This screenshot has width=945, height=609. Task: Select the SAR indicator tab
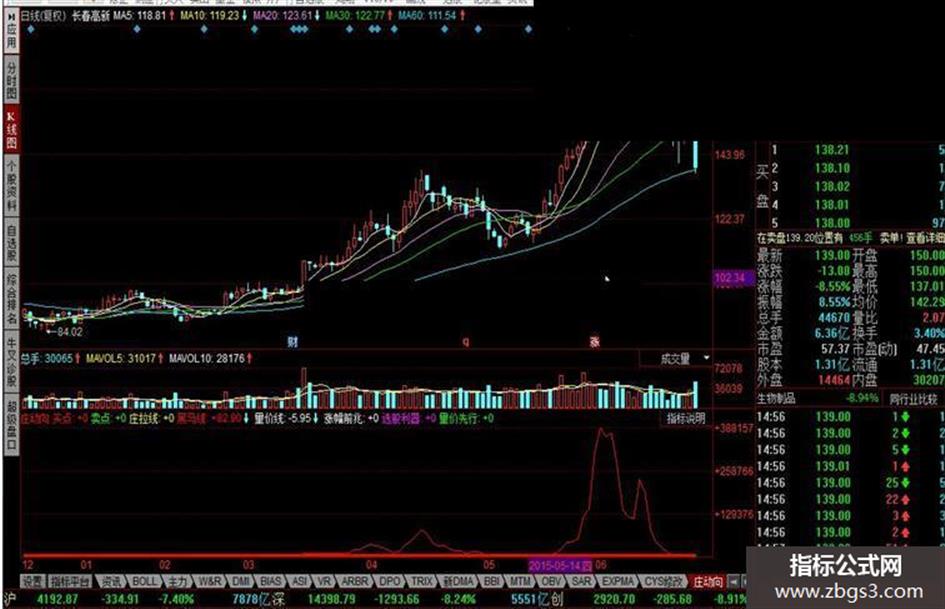pos(582,581)
